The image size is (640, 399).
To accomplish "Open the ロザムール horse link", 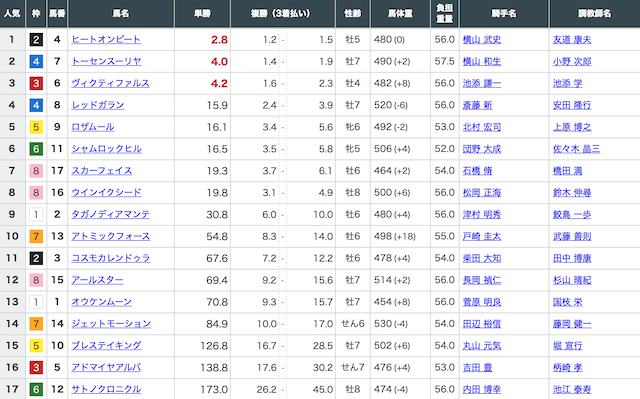I will 93,127.
